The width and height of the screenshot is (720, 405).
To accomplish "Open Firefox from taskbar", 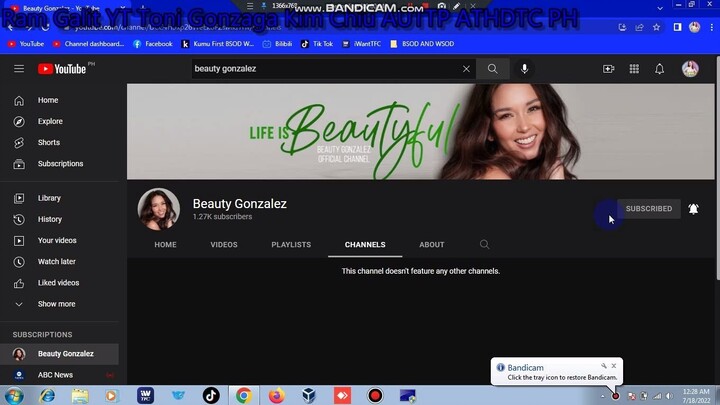I will 276,395.
